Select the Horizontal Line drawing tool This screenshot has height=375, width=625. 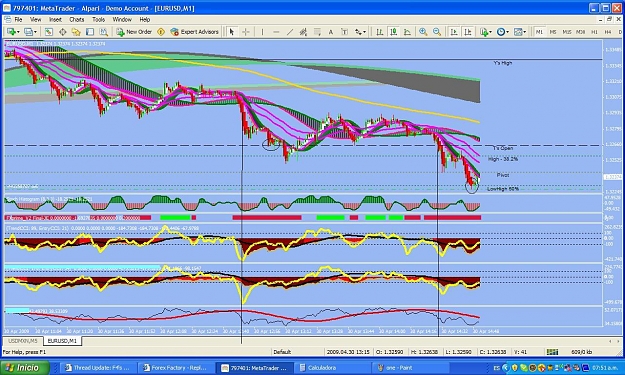click(x=276, y=32)
